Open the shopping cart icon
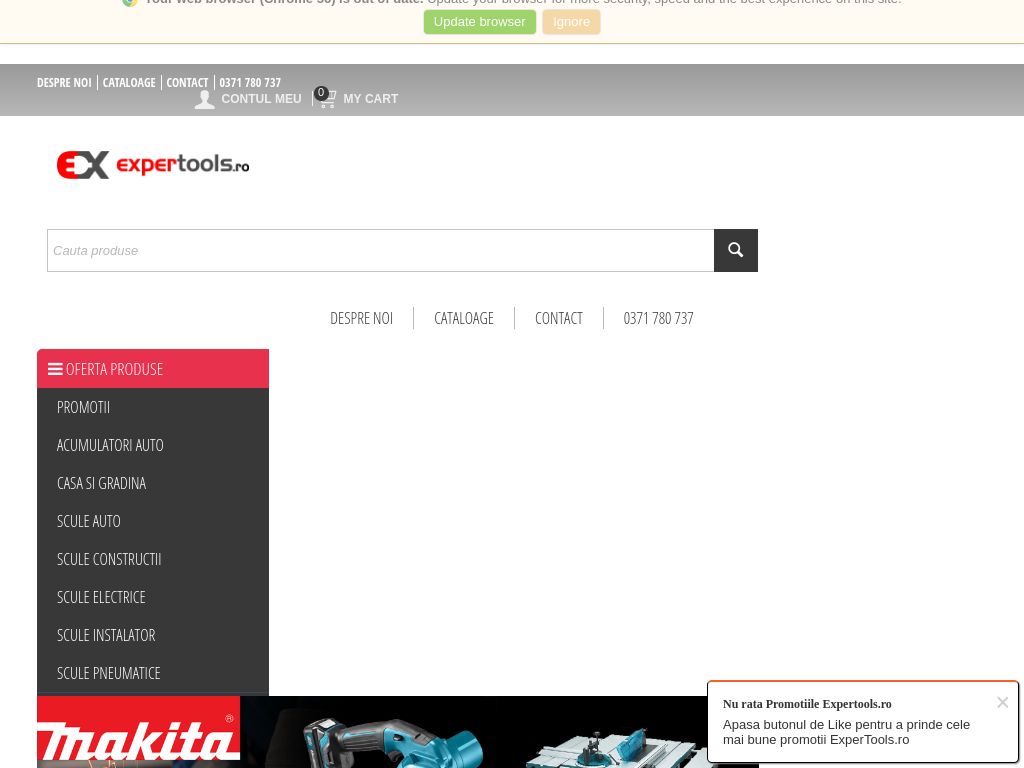Image resolution: width=1024 pixels, height=768 pixels. [327, 99]
